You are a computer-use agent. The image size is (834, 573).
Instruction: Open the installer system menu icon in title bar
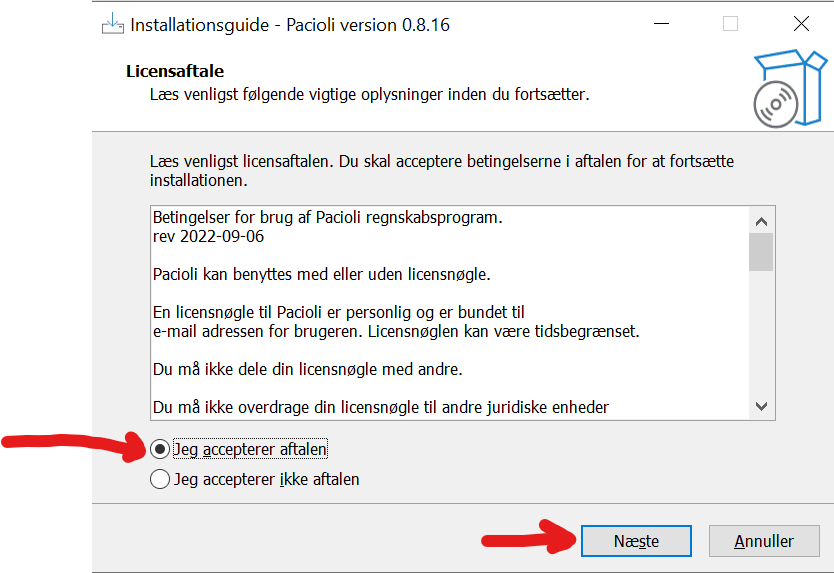pos(112,24)
